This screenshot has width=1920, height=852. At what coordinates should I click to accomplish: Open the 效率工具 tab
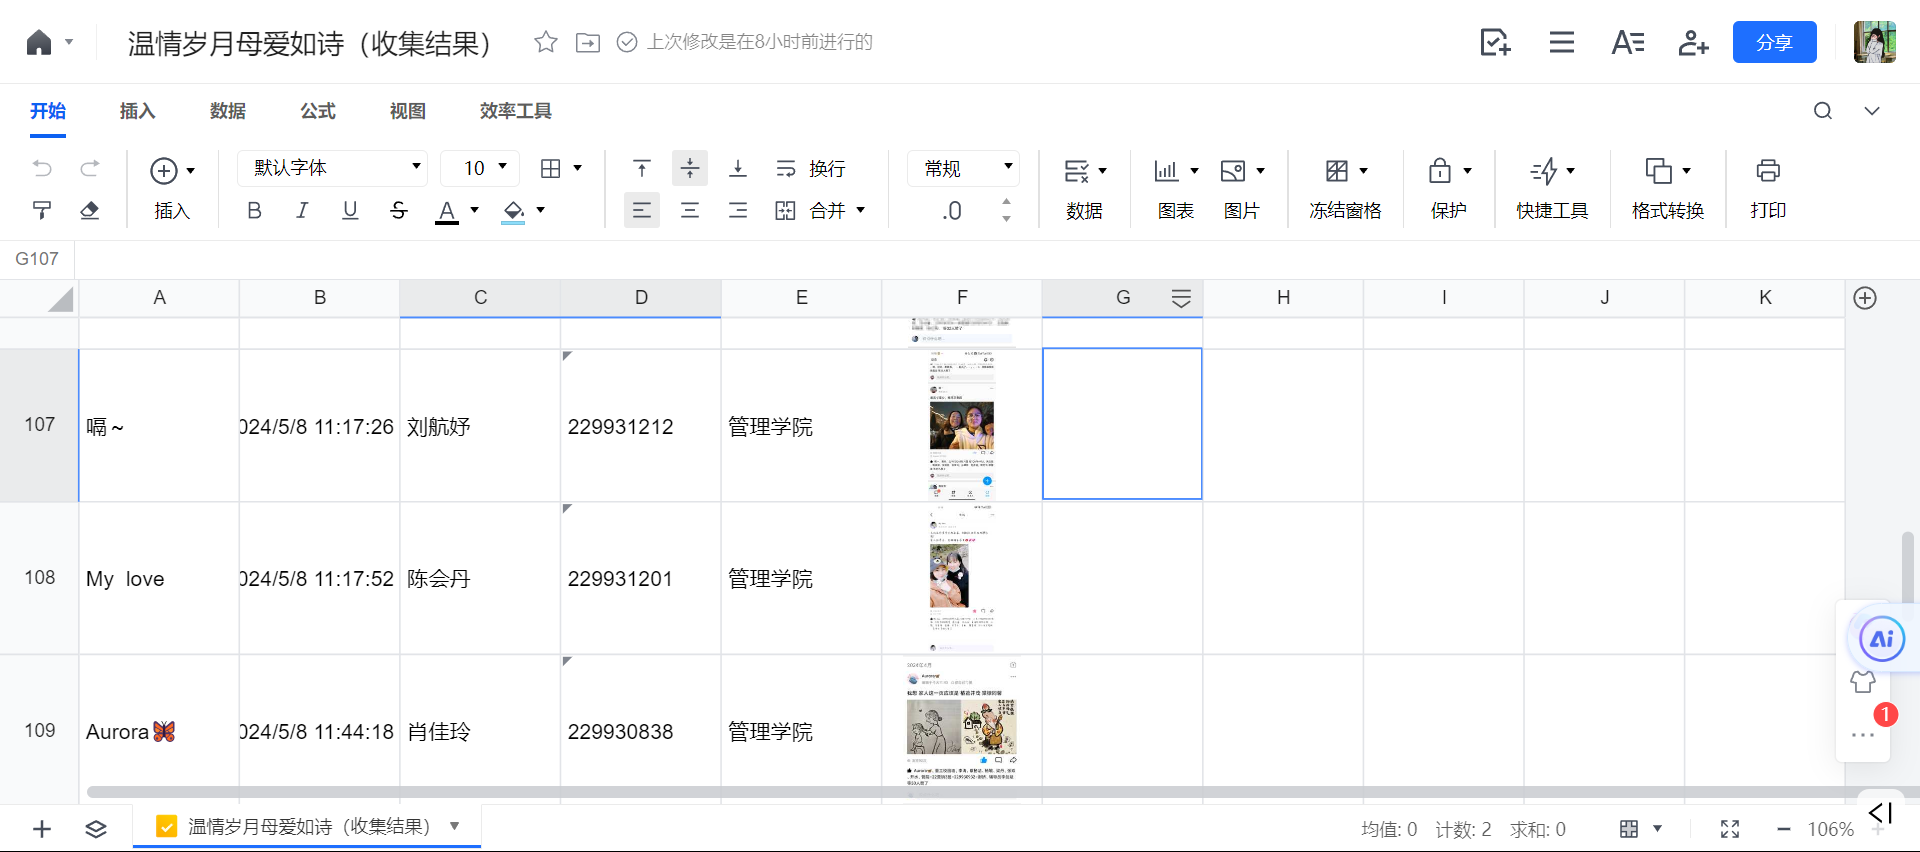(515, 111)
